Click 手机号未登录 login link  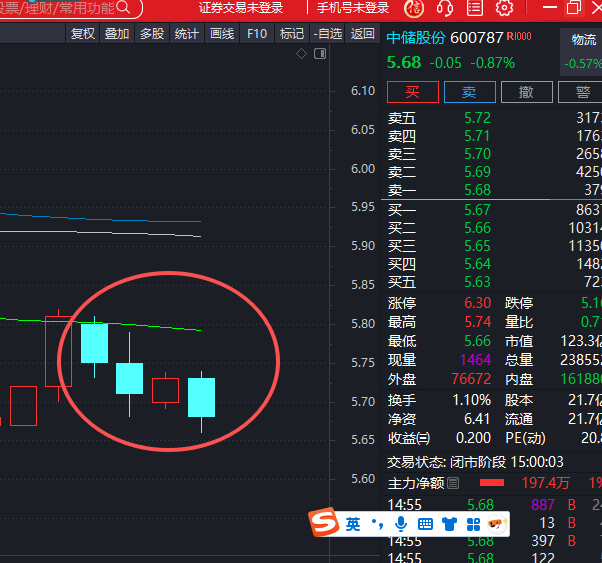(353, 8)
